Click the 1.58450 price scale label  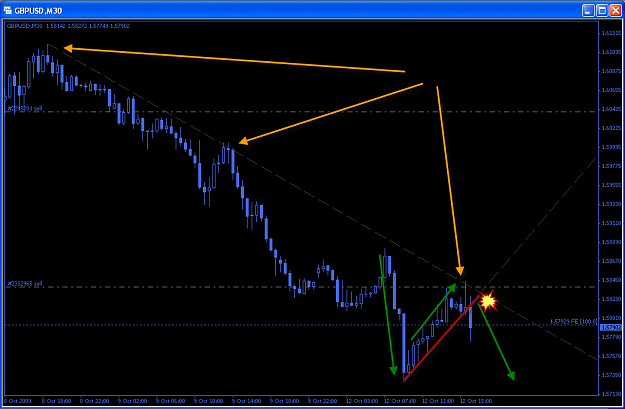tap(611, 280)
